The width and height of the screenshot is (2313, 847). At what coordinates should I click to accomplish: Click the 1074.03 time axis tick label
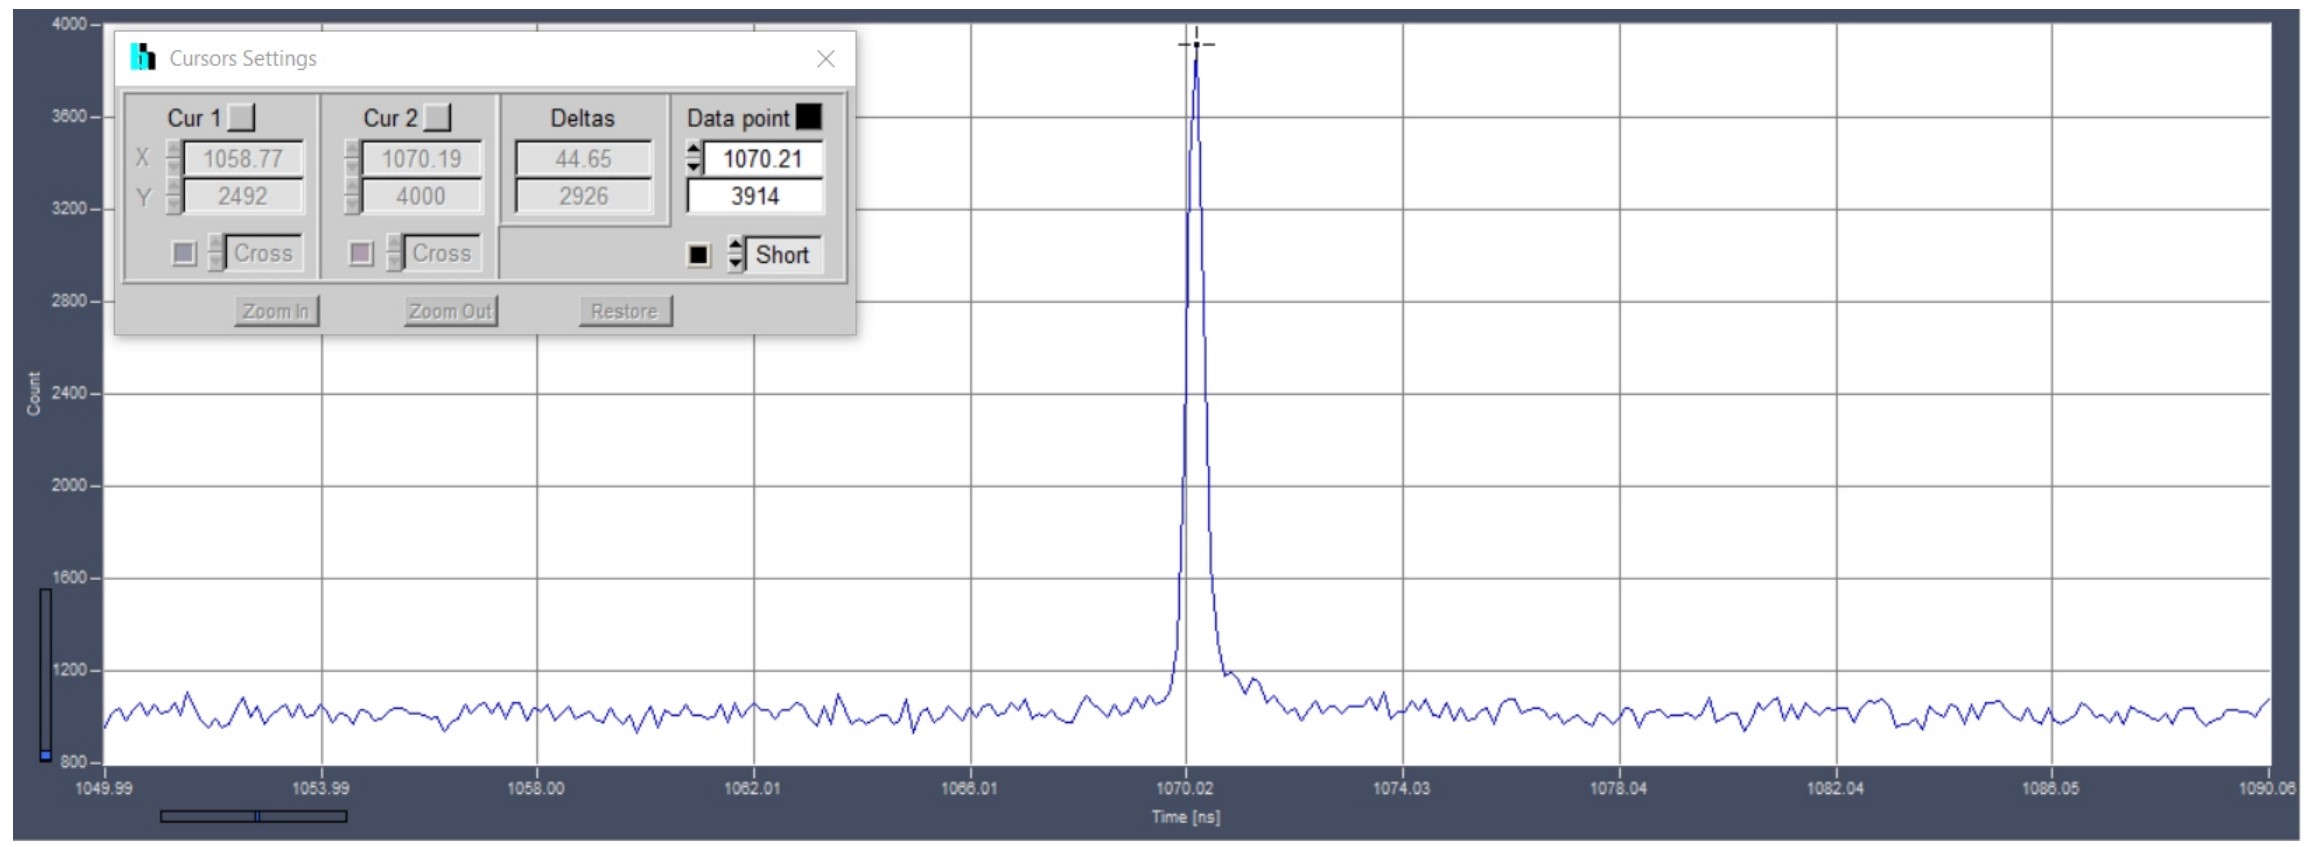[x=1401, y=789]
